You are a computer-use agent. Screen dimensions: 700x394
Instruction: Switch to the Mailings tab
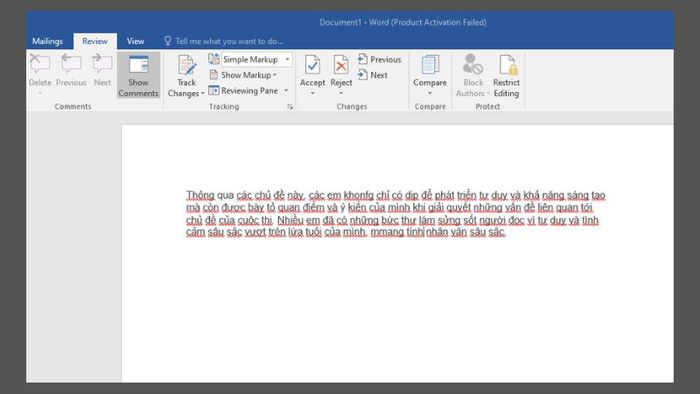[47, 41]
